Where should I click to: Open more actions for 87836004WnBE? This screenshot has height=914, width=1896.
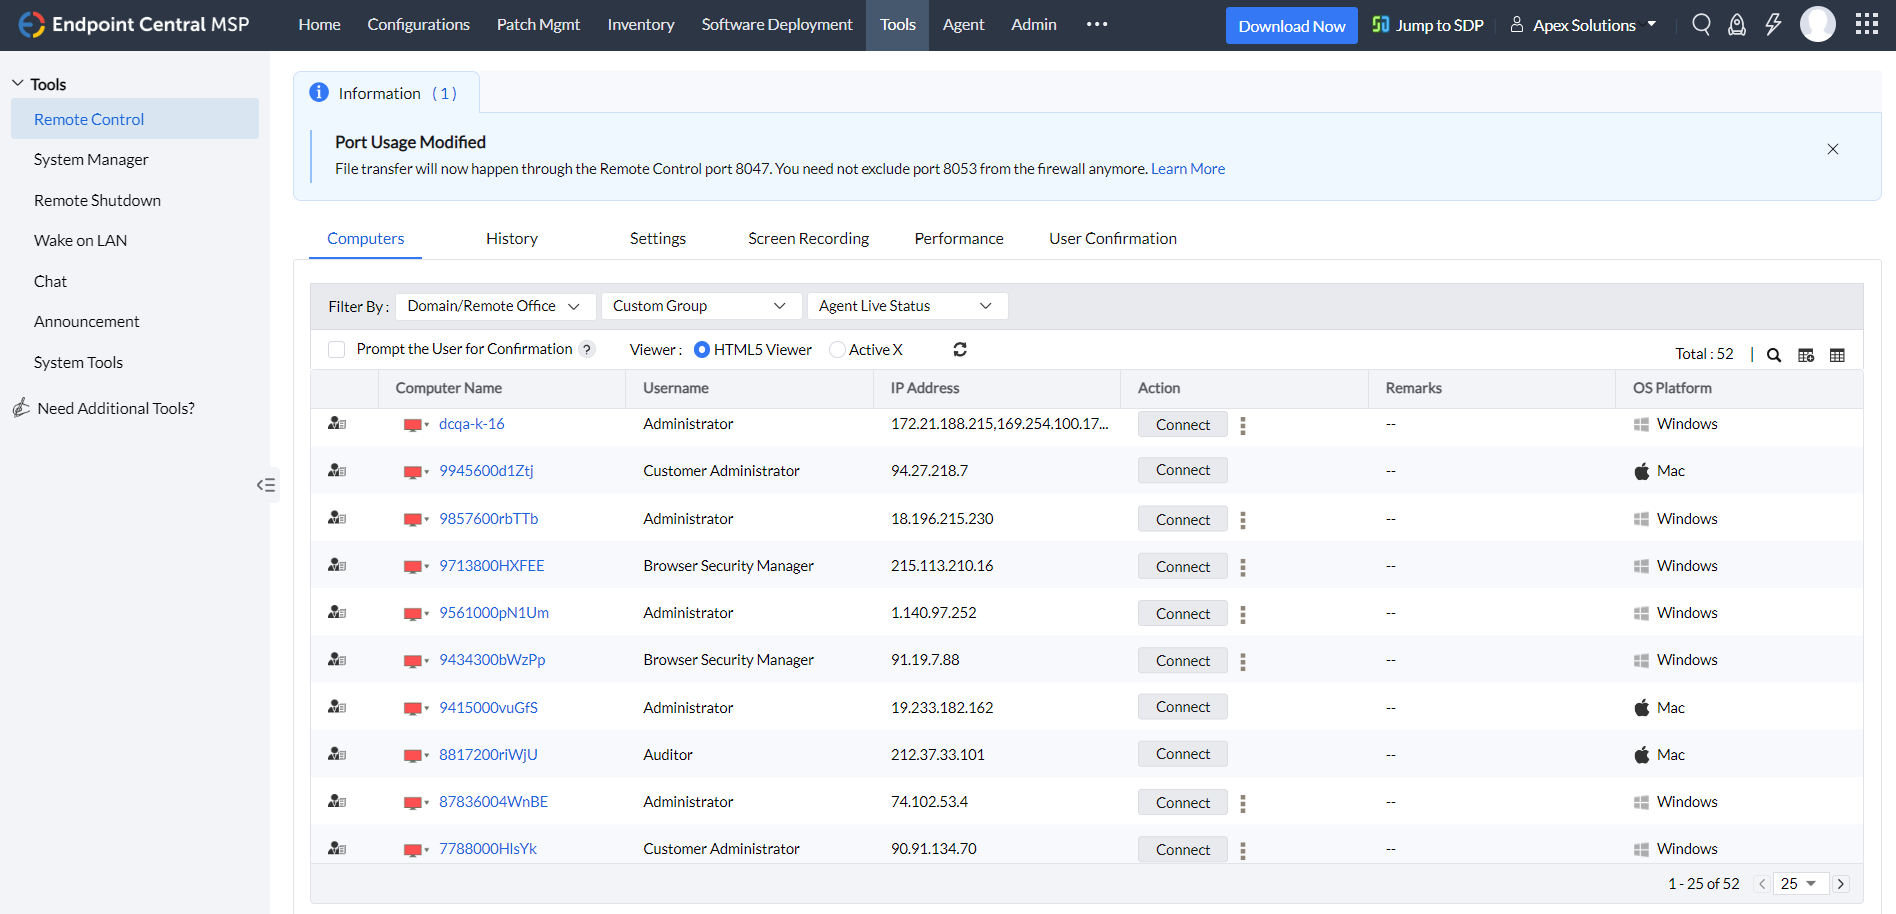click(x=1243, y=803)
